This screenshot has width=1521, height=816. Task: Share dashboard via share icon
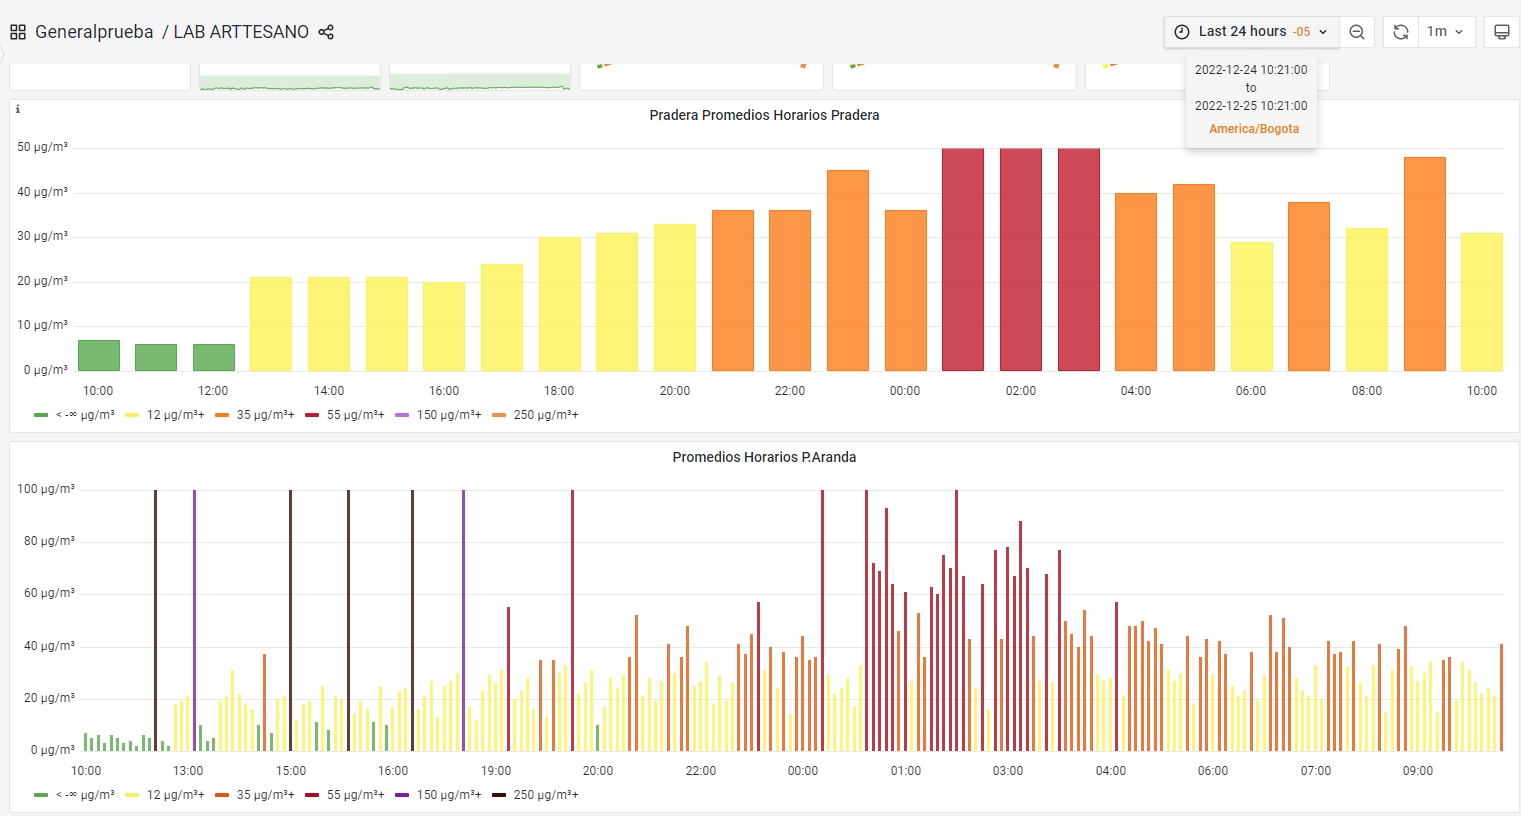pos(326,32)
